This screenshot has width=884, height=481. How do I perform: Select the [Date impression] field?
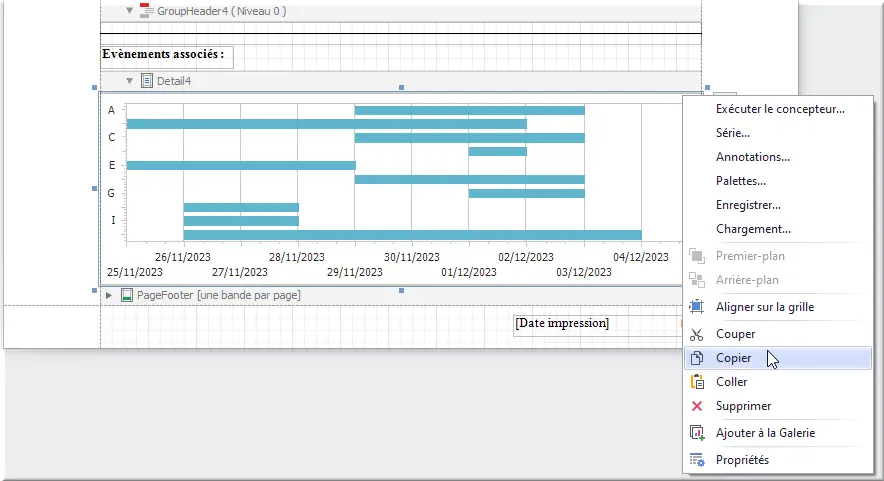(x=598, y=325)
